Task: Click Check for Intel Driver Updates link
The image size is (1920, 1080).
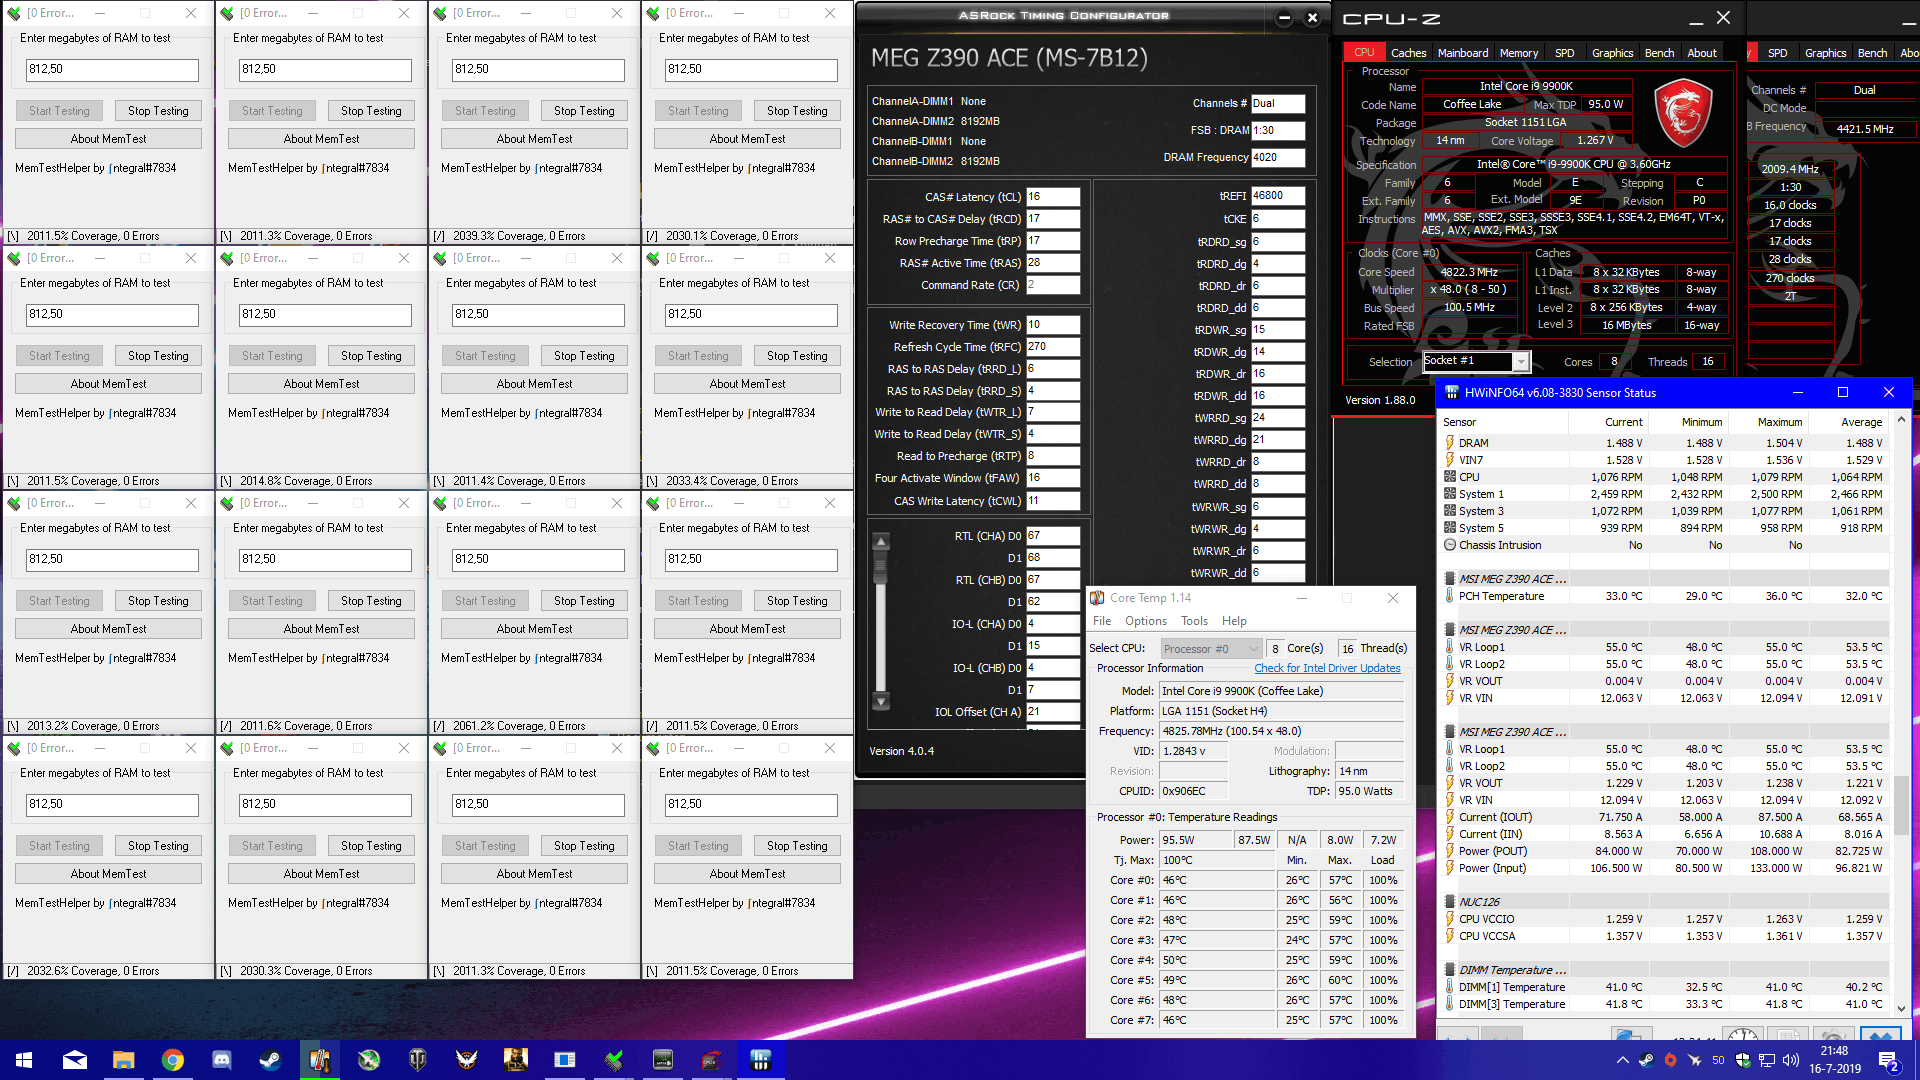Action: [1327, 668]
